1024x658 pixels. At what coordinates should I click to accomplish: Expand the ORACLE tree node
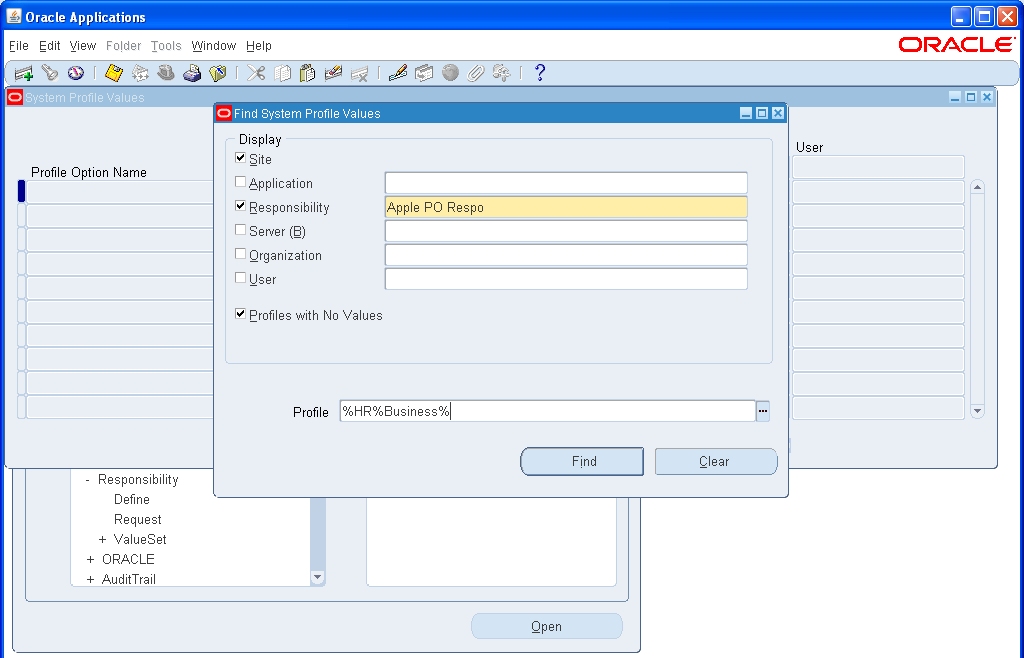[x=88, y=559]
